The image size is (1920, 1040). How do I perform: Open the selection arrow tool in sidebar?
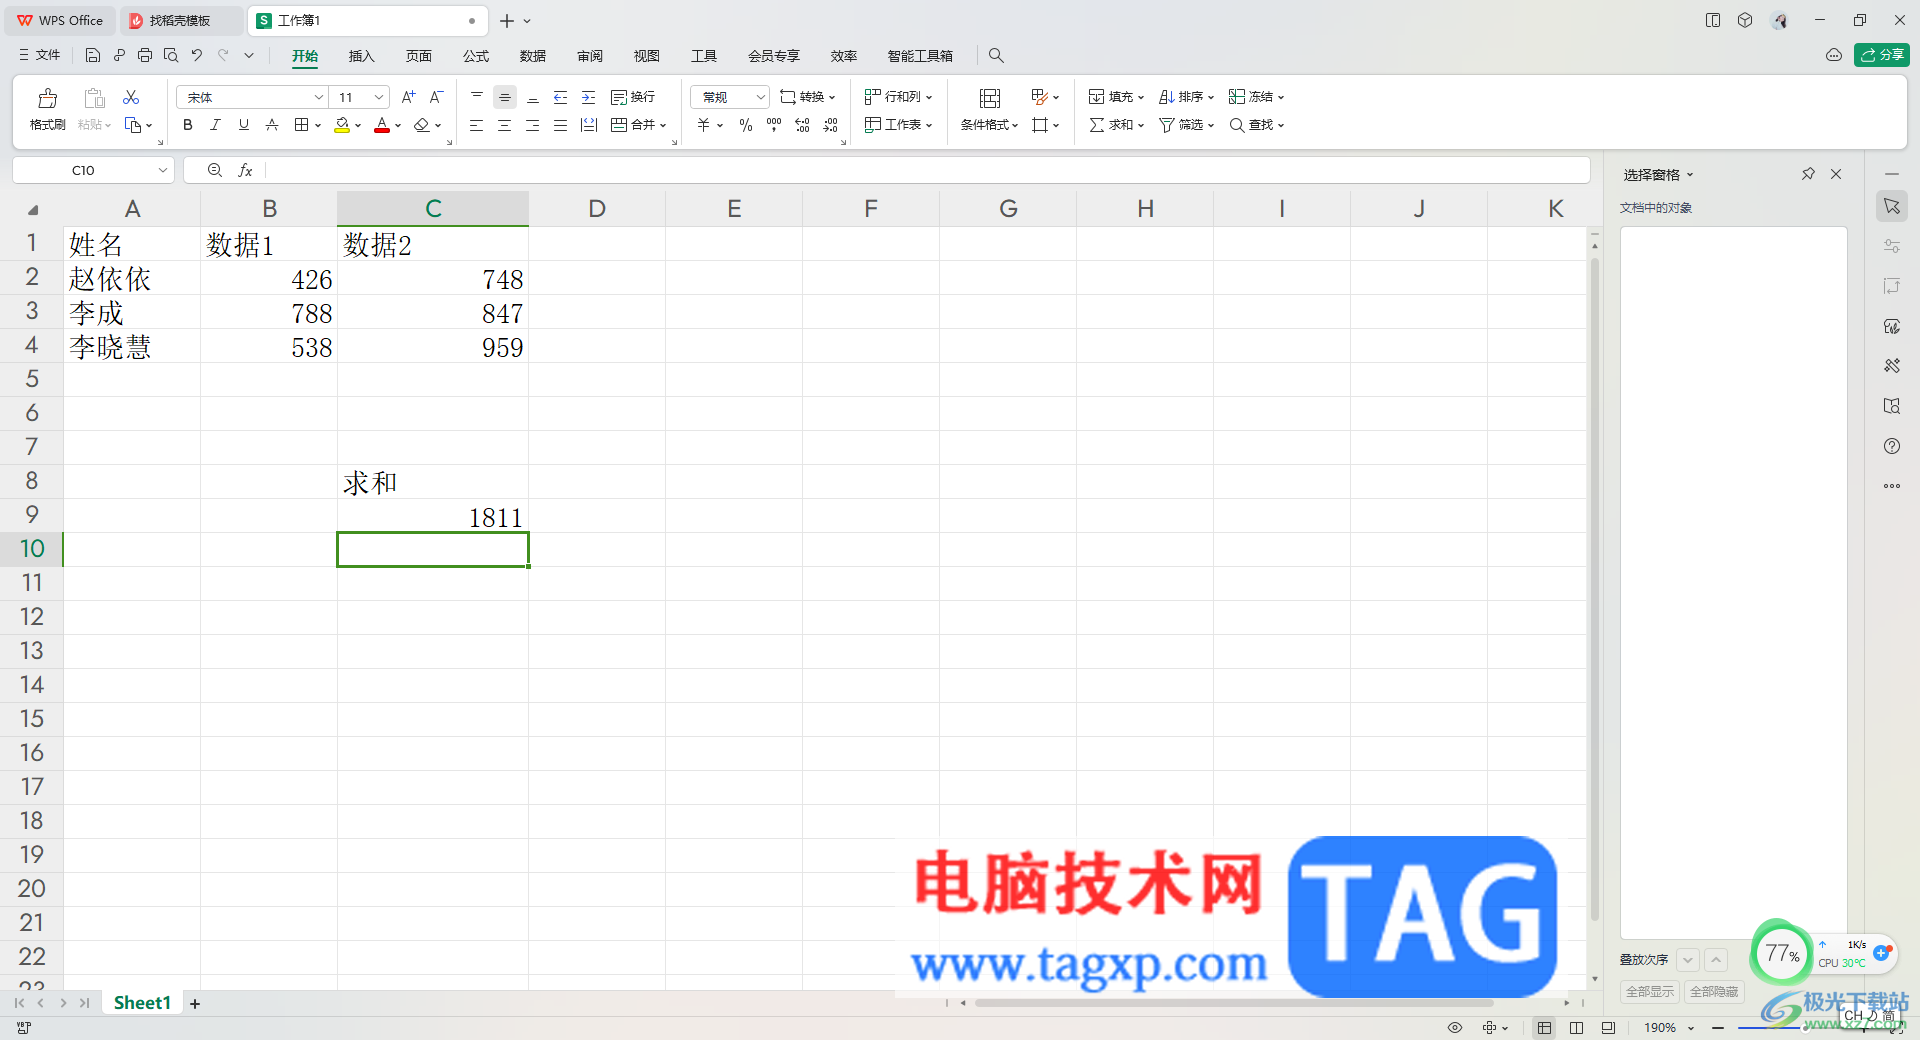click(x=1892, y=206)
